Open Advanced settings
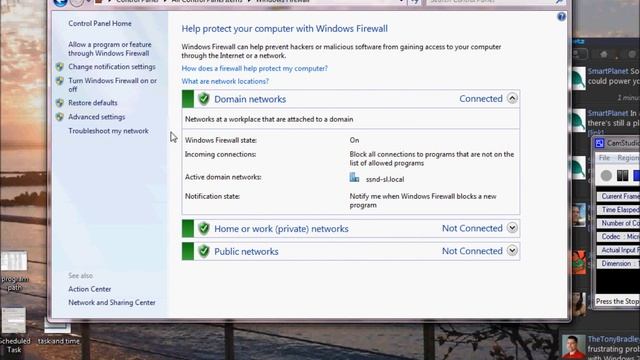This screenshot has height=360, width=640. (x=96, y=117)
